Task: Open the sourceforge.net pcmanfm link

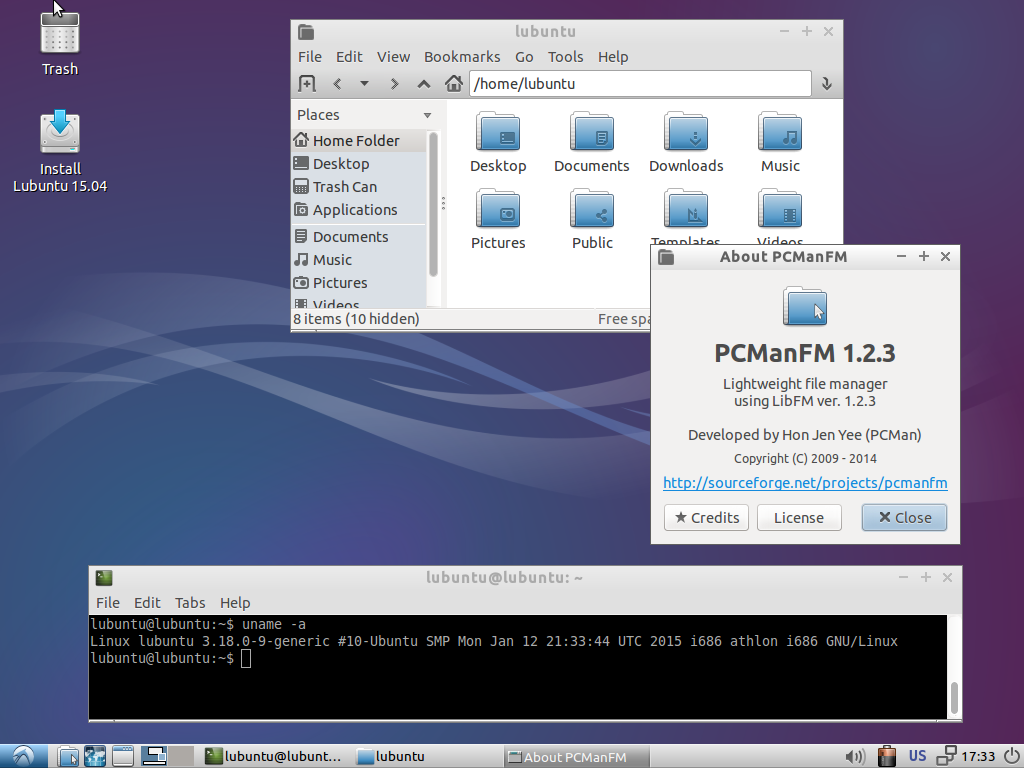Action: [x=805, y=483]
